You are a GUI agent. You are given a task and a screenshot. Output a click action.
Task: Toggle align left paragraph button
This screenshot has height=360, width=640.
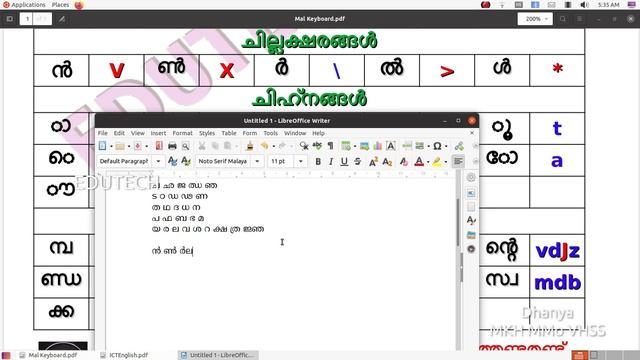coord(458,161)
